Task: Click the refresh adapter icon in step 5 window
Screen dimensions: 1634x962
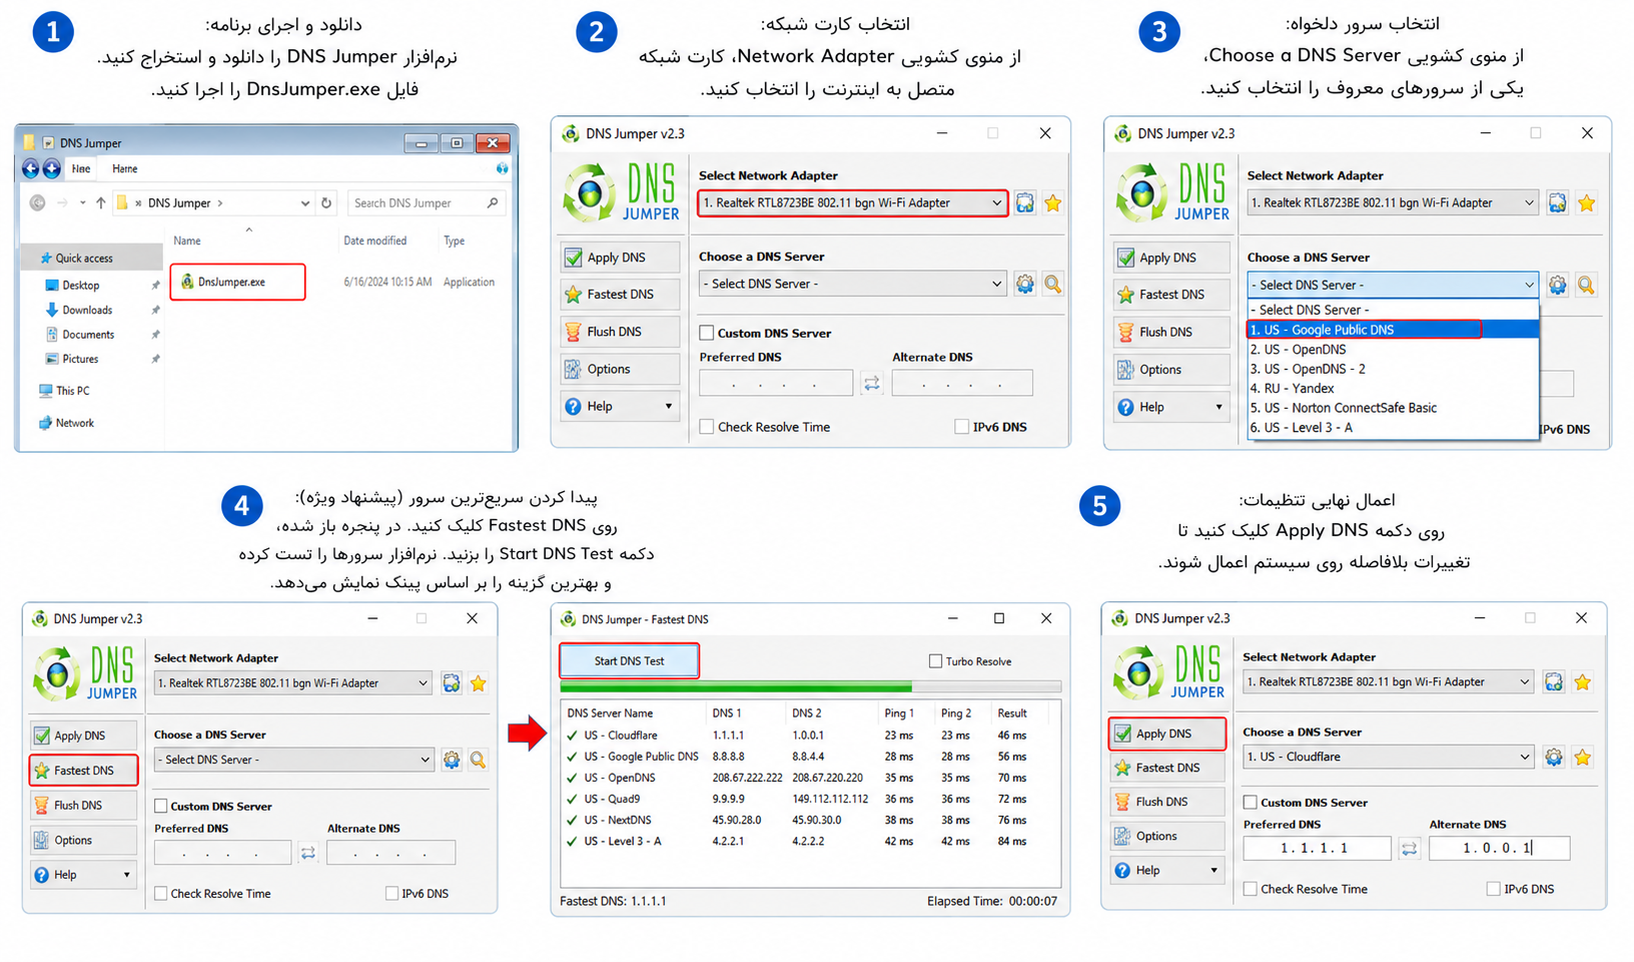Action: tap(1553, 682)
